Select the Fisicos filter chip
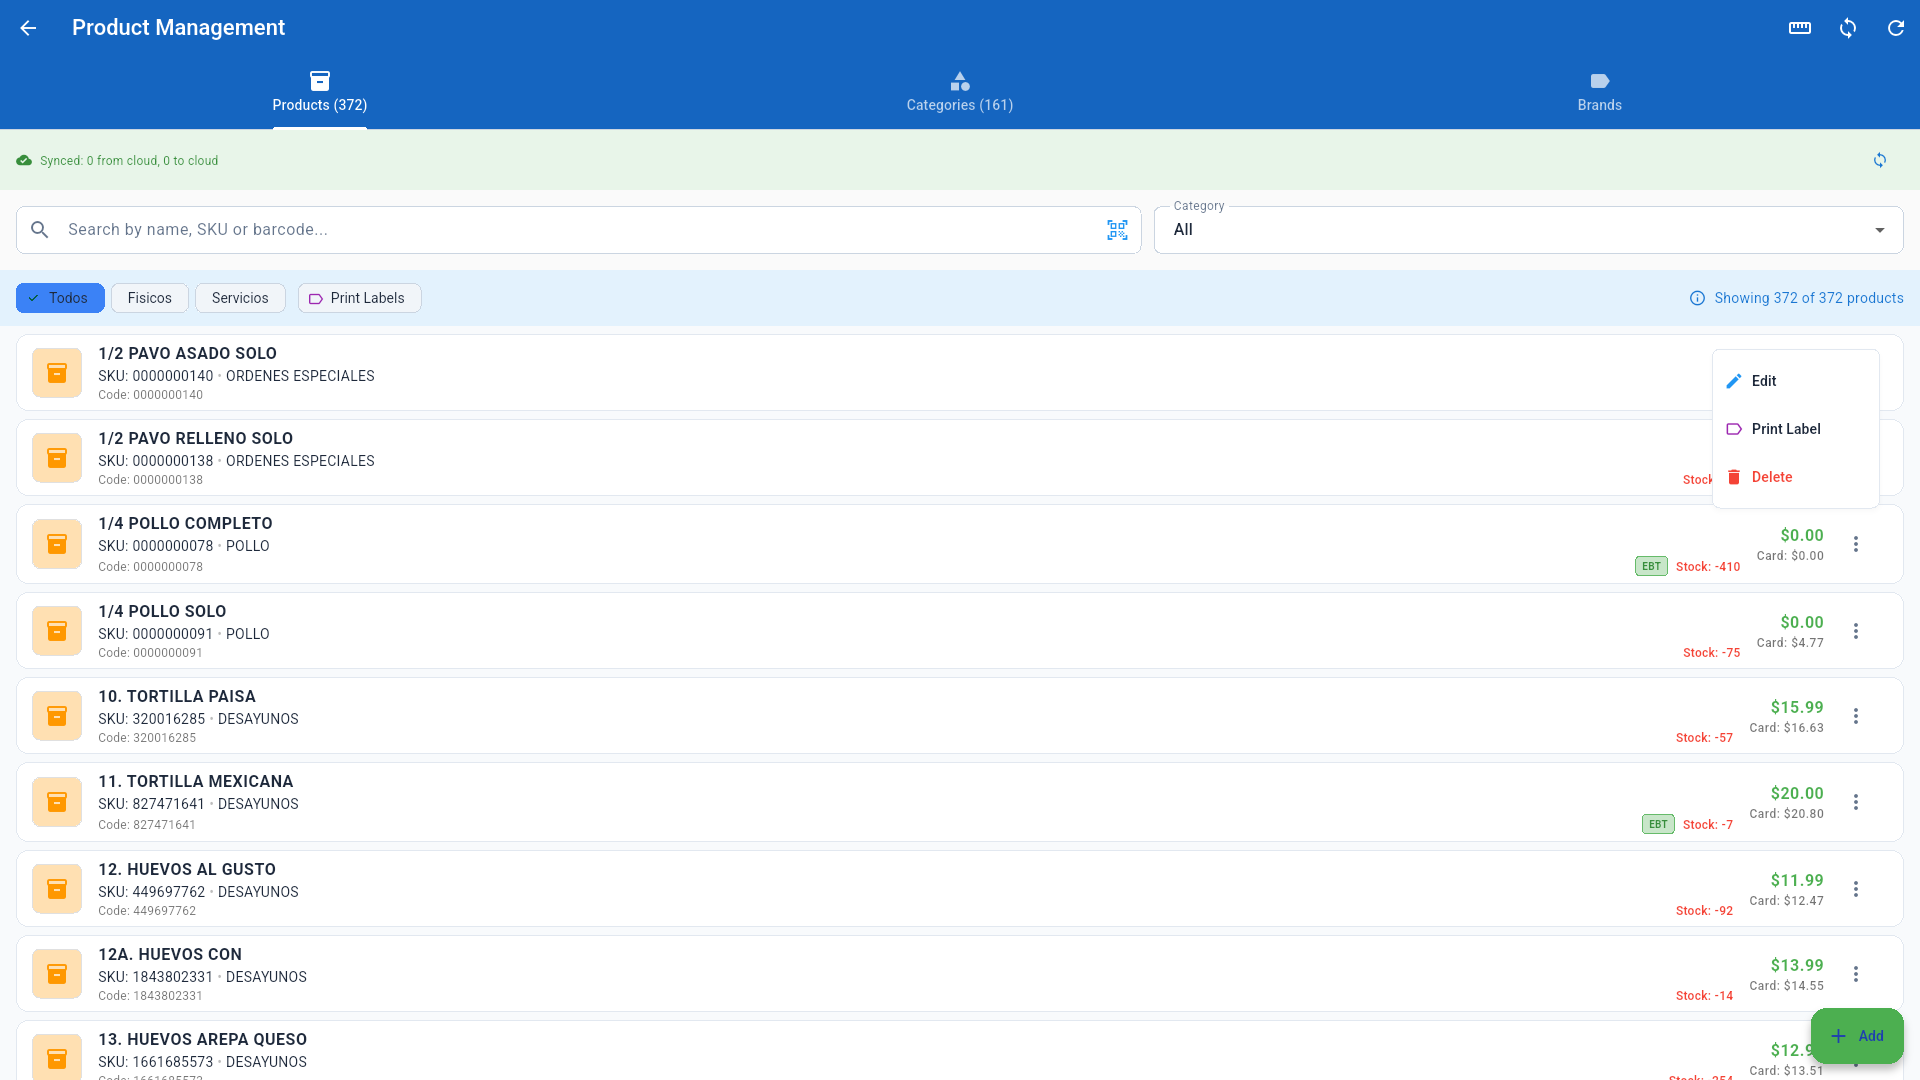1920x1080 pixels. click(150, 298)
